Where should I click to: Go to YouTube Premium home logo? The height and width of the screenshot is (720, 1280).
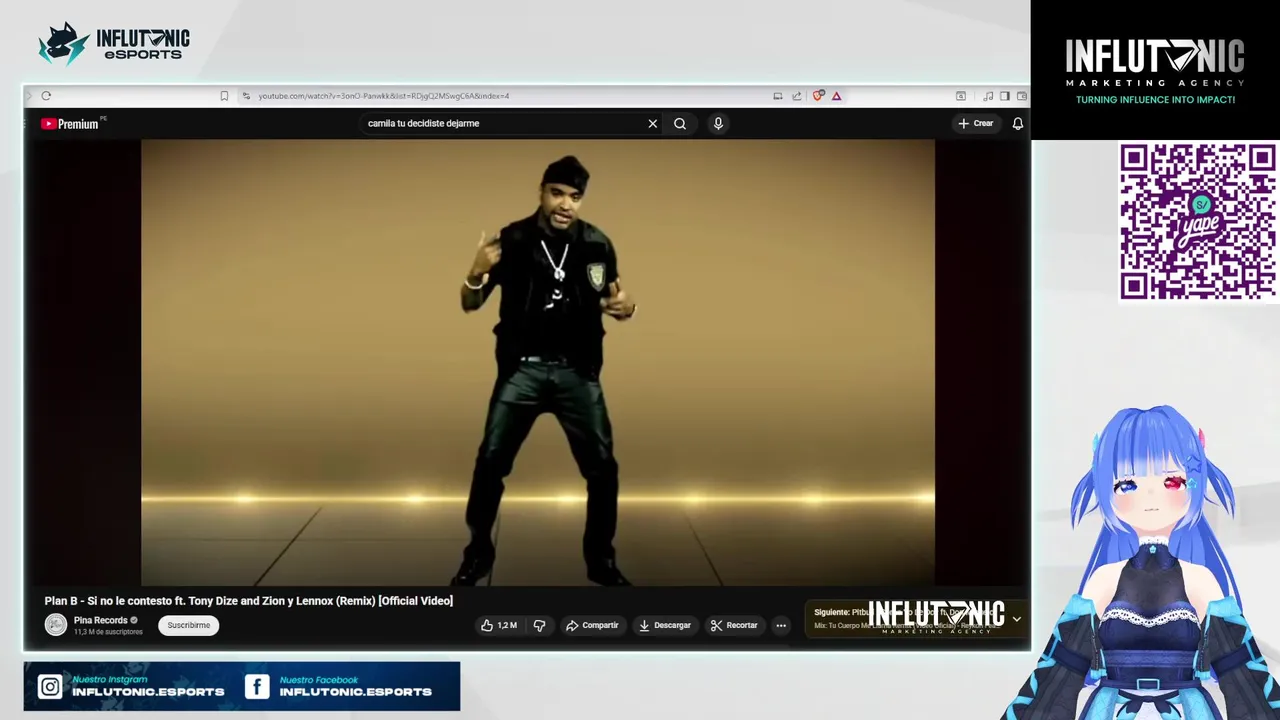[70, 124]
